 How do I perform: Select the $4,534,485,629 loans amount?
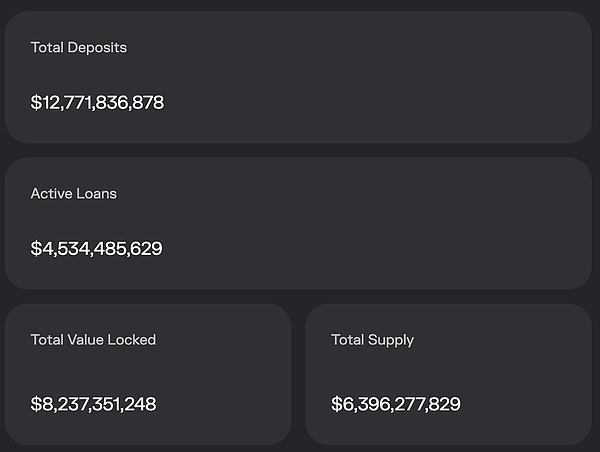[96, 248]
